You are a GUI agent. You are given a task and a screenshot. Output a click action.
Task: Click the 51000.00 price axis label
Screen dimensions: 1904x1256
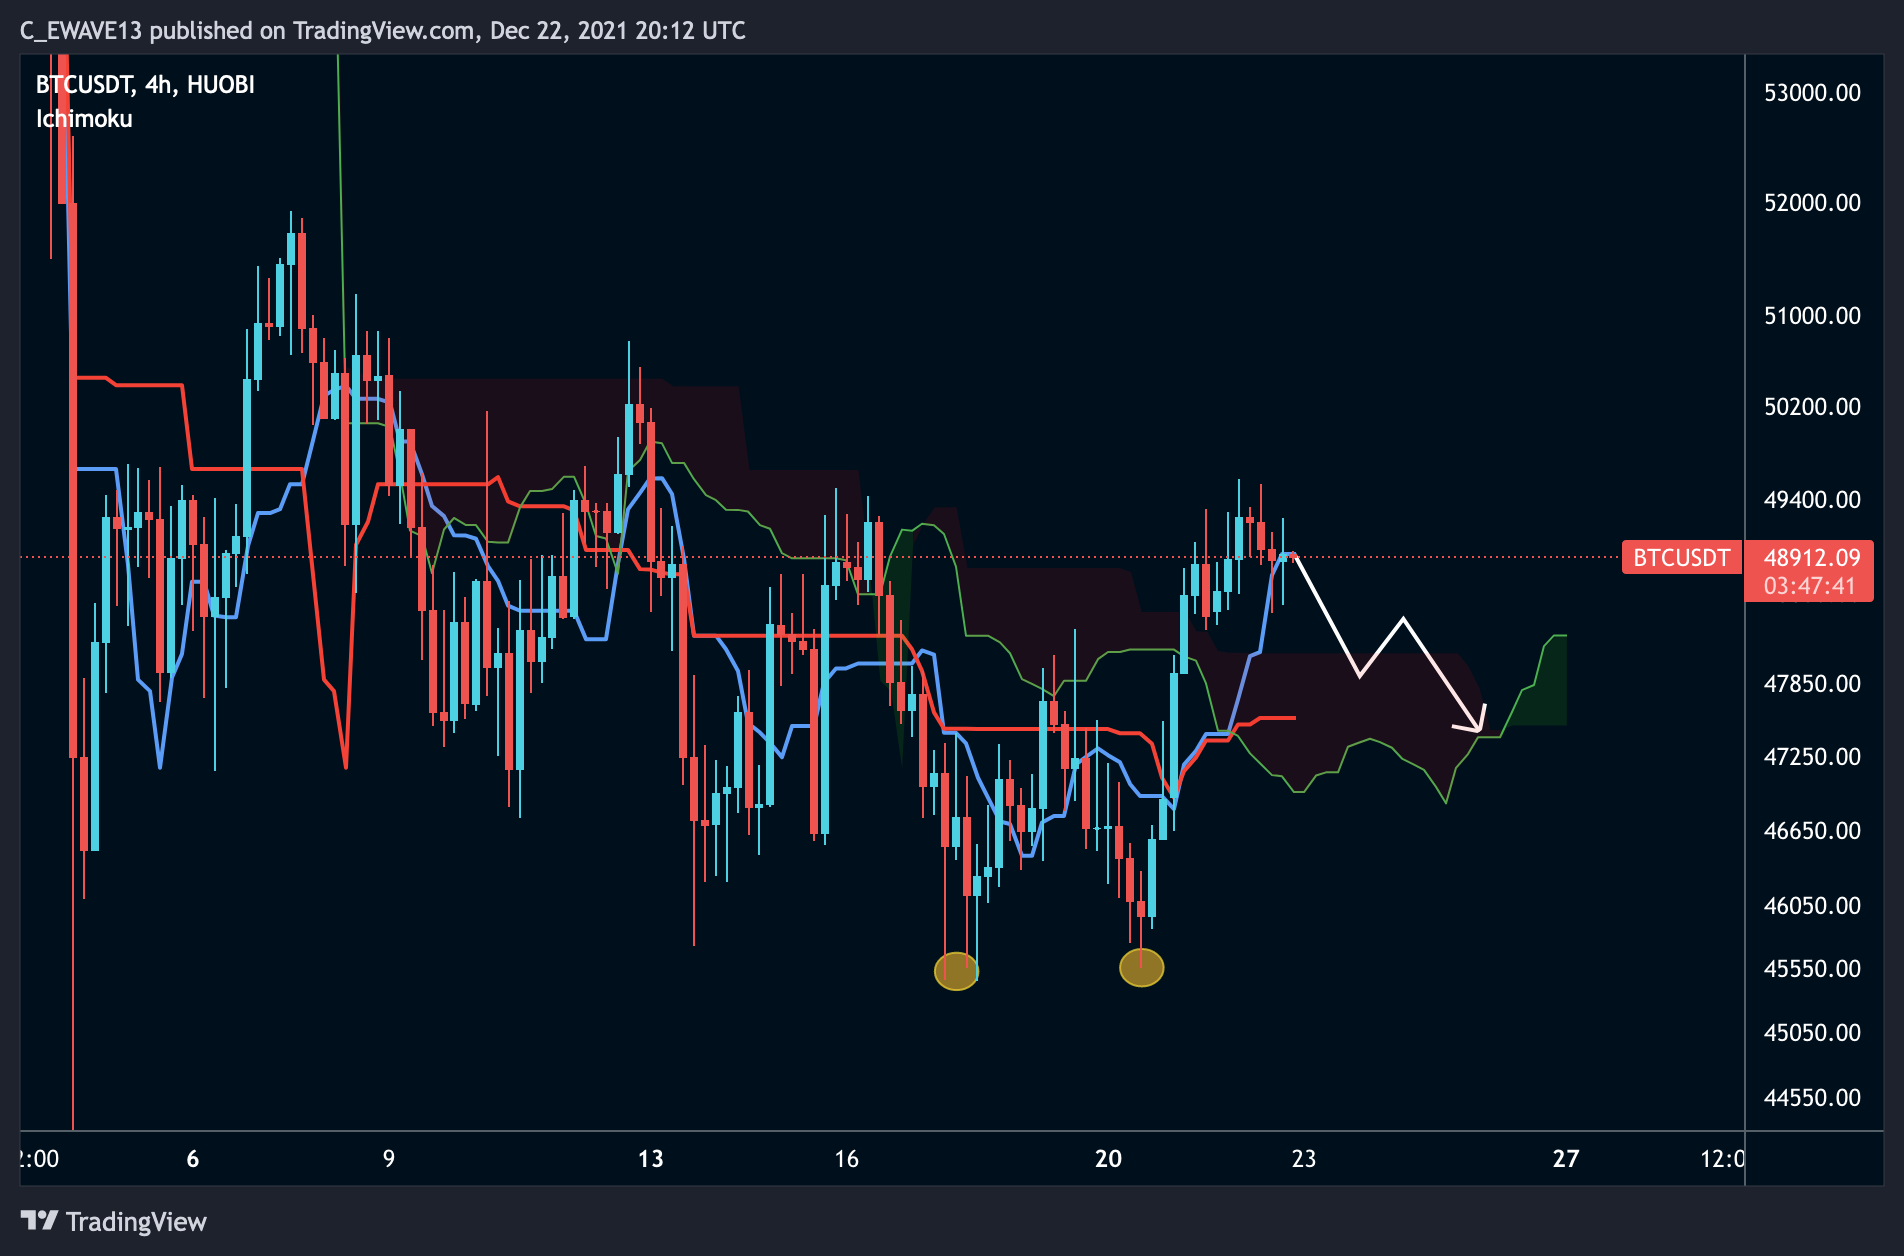tap(1812, 316)
